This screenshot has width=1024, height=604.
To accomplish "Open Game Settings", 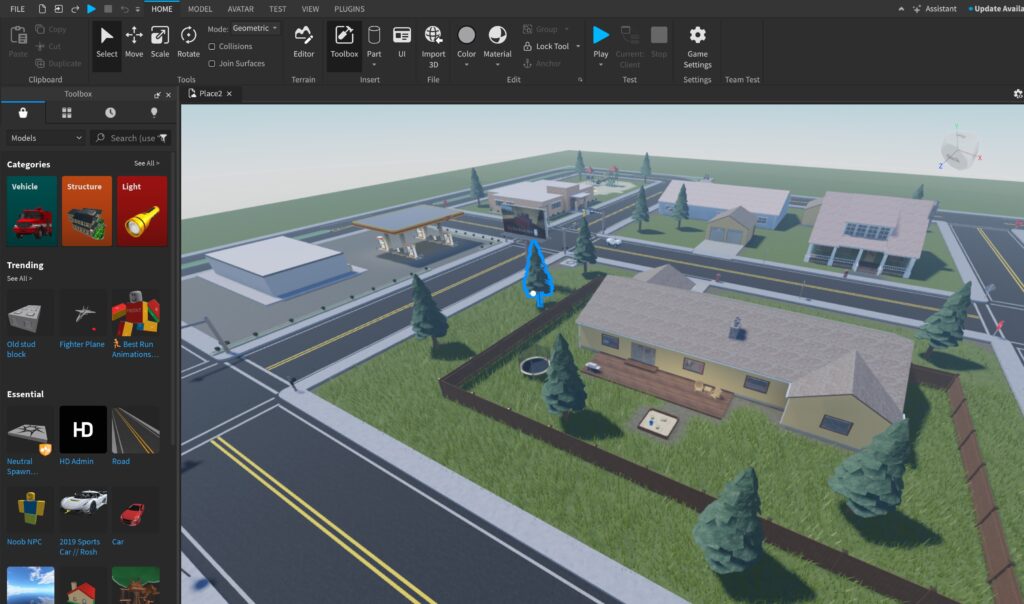I will 697,47.
